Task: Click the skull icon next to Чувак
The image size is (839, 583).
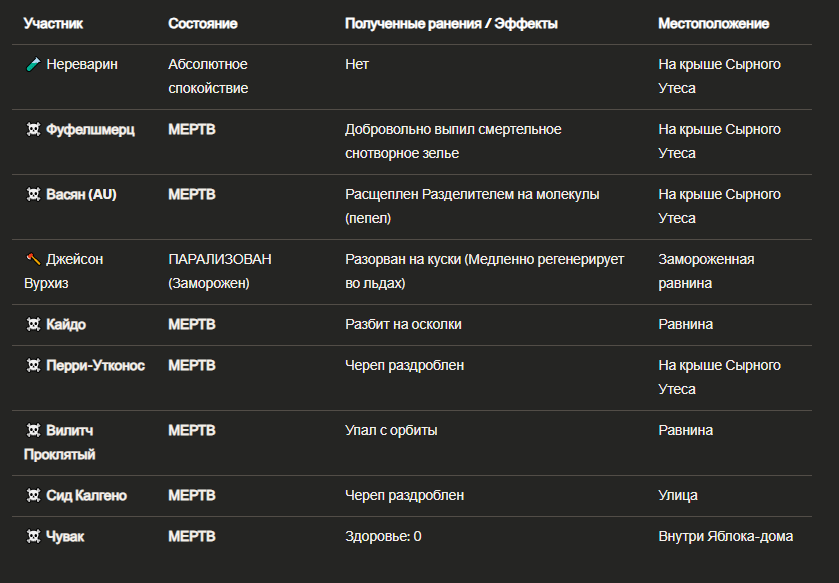Action: pyautogui.click(x=33, y=536)
